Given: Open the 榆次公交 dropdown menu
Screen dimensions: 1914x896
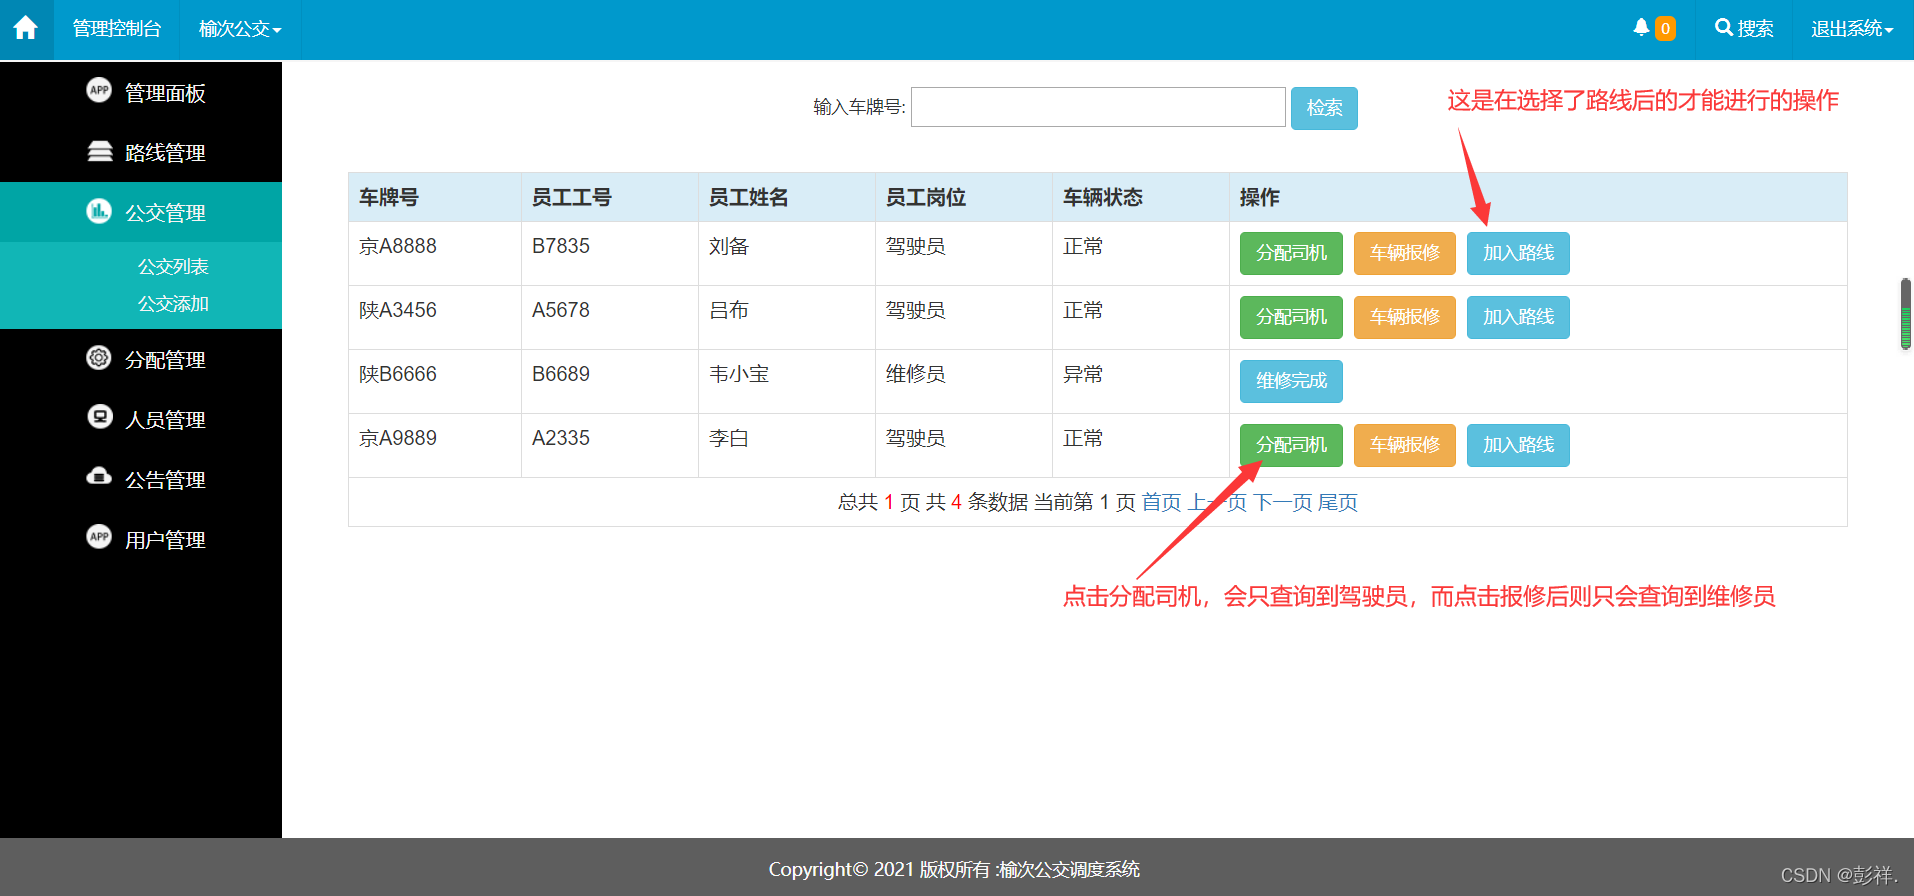Looking at the screenshot, I should point(240,29).
